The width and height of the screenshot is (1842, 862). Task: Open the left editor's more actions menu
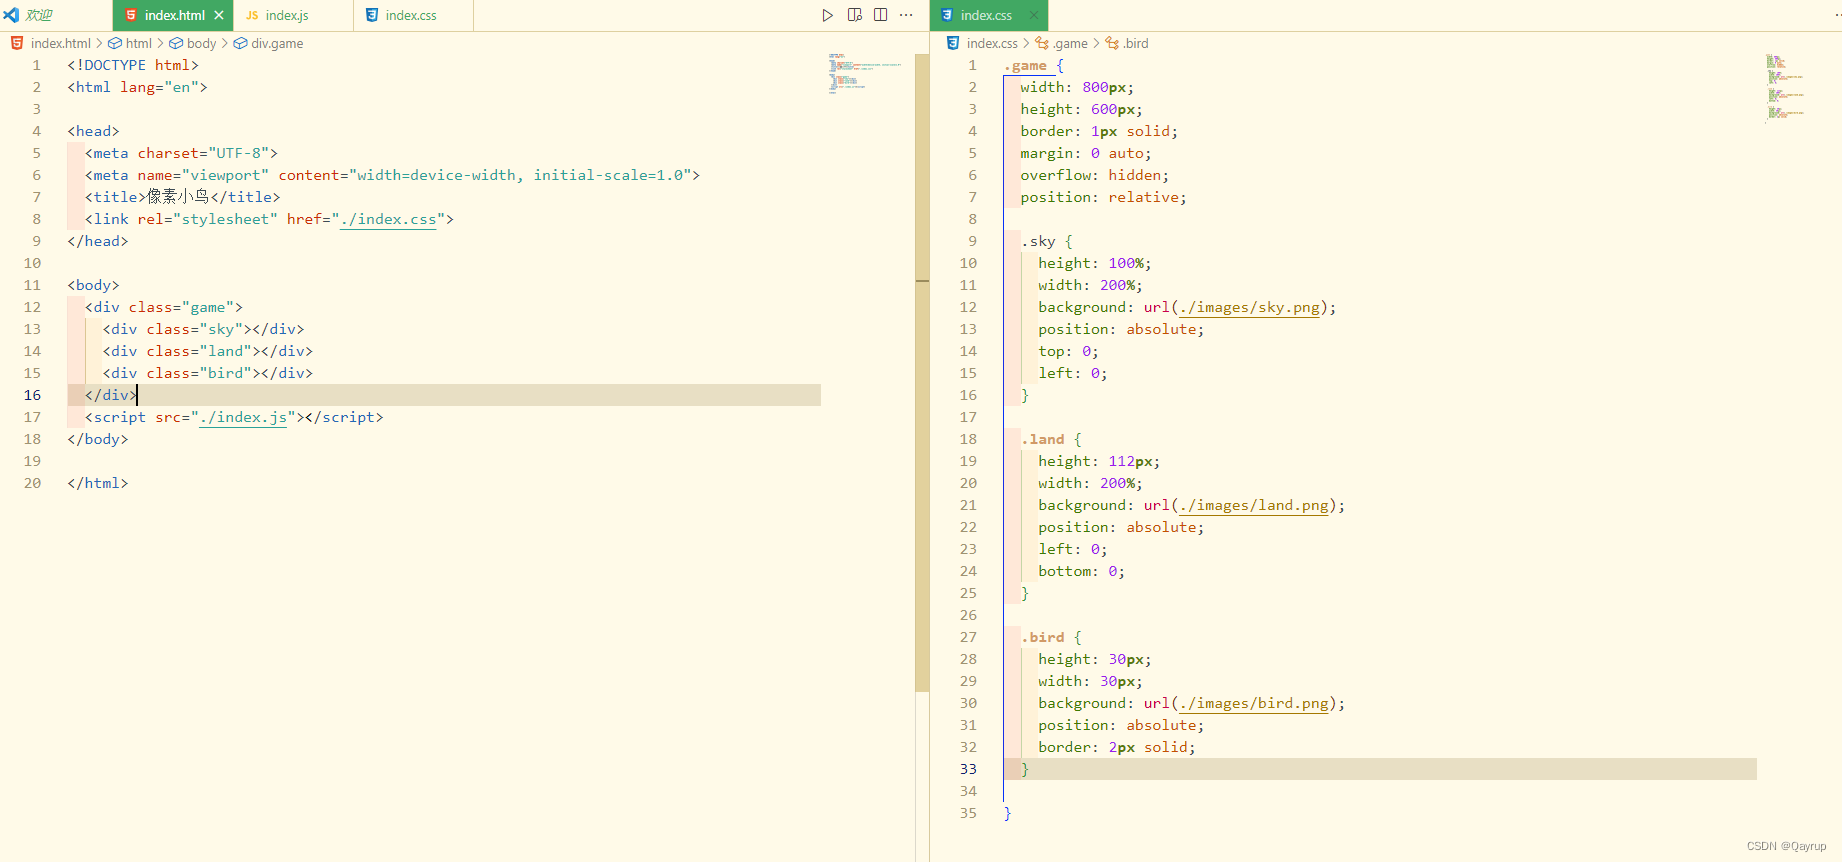tap(906, 15)
